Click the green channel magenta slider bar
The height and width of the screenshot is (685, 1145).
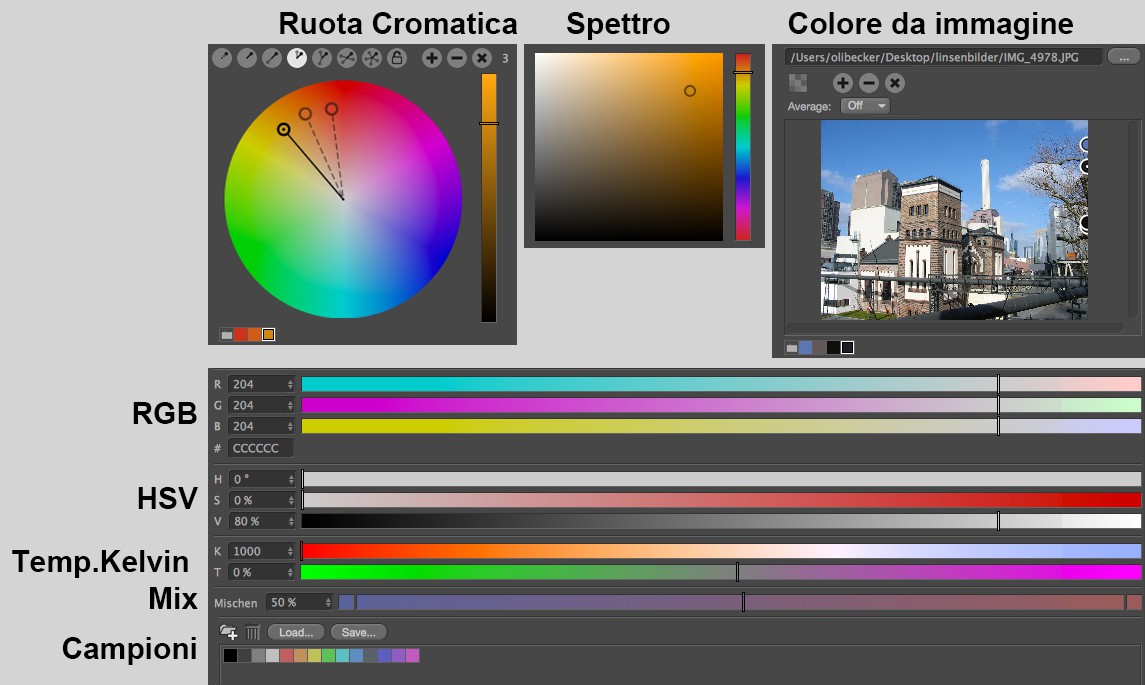point(721,405)
